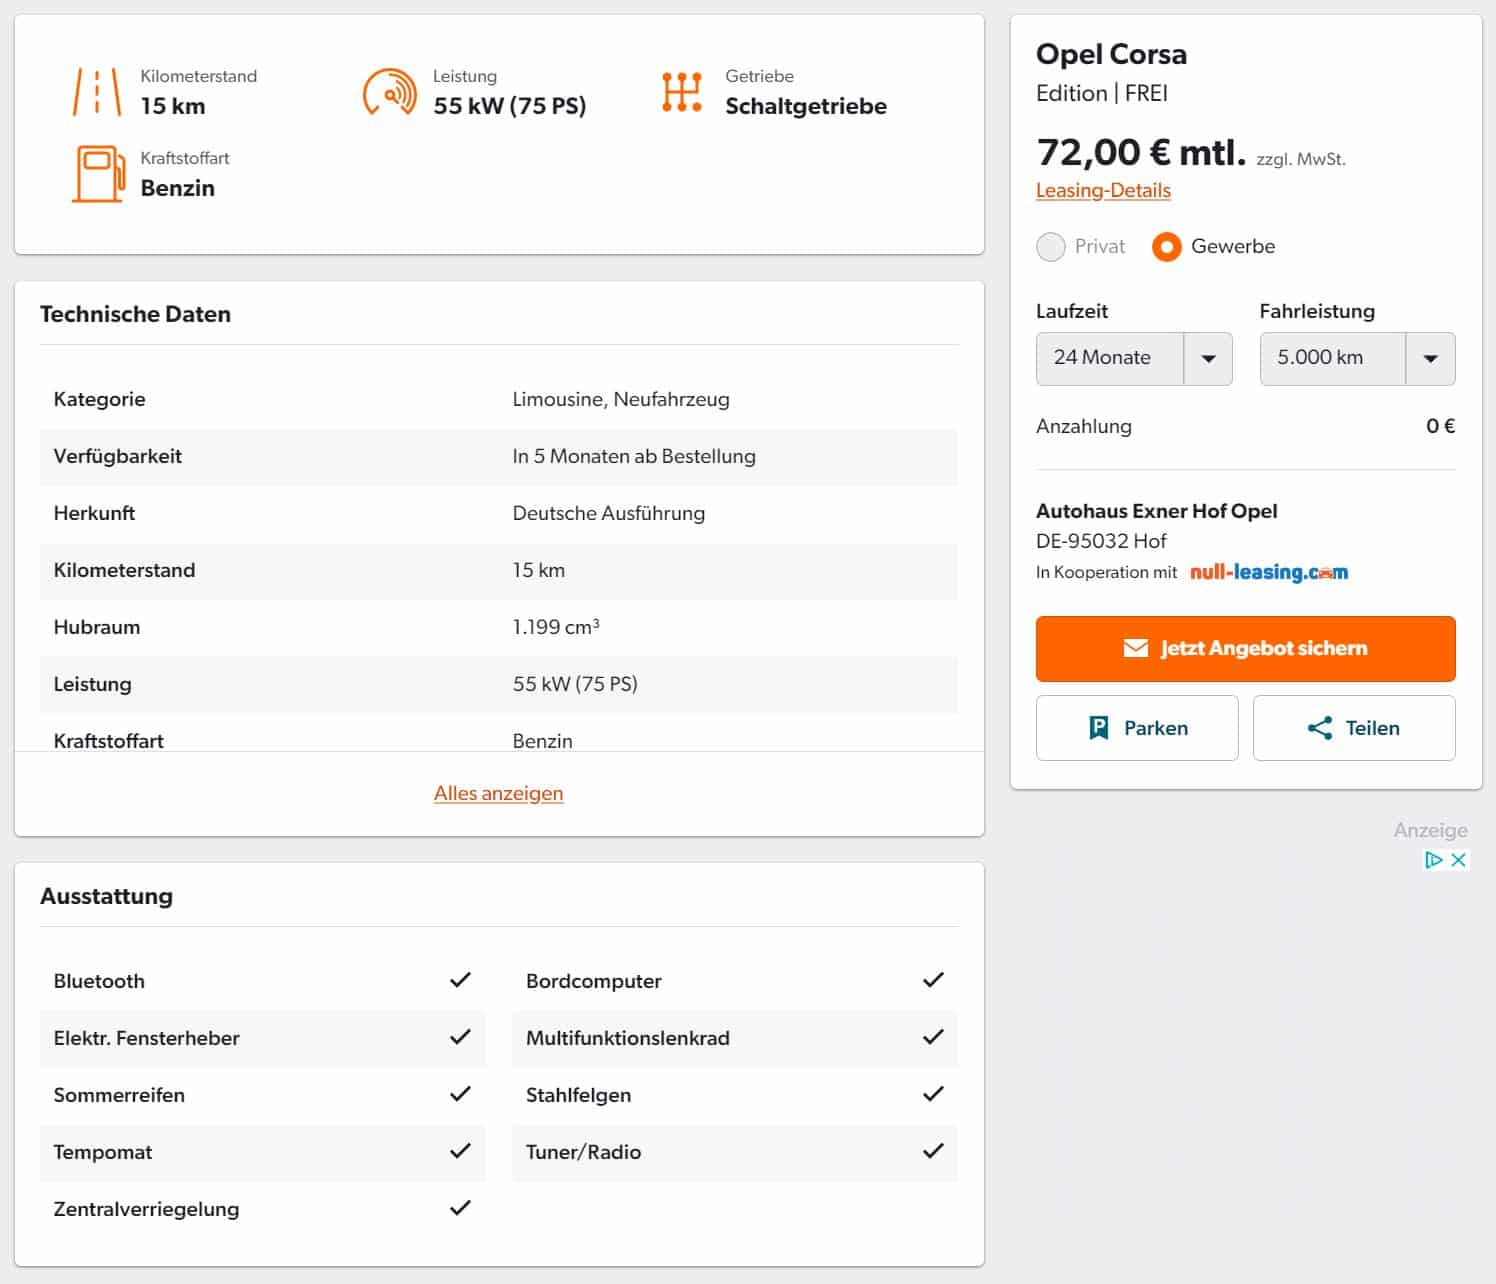The image size is (1496, 1284).
Task: Click the Tuner/Radio checkmark
Action: (x=933, y=1151)
